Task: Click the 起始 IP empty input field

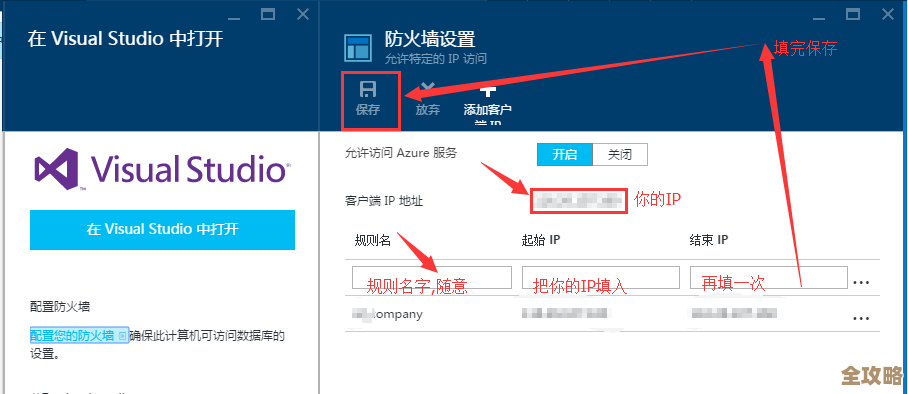Action: coord(601,278)
